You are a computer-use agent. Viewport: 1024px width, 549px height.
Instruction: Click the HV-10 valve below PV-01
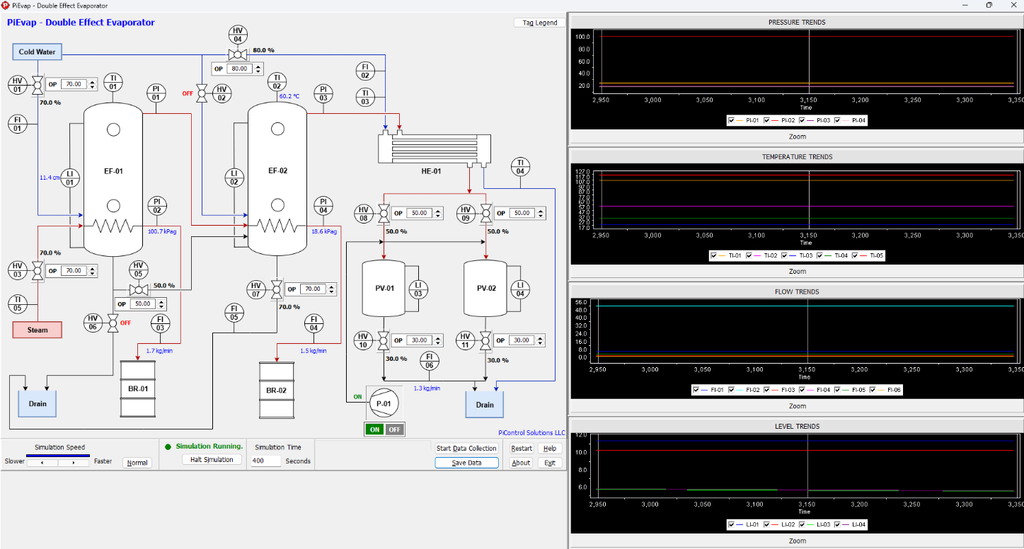click(x=384, y=341)
